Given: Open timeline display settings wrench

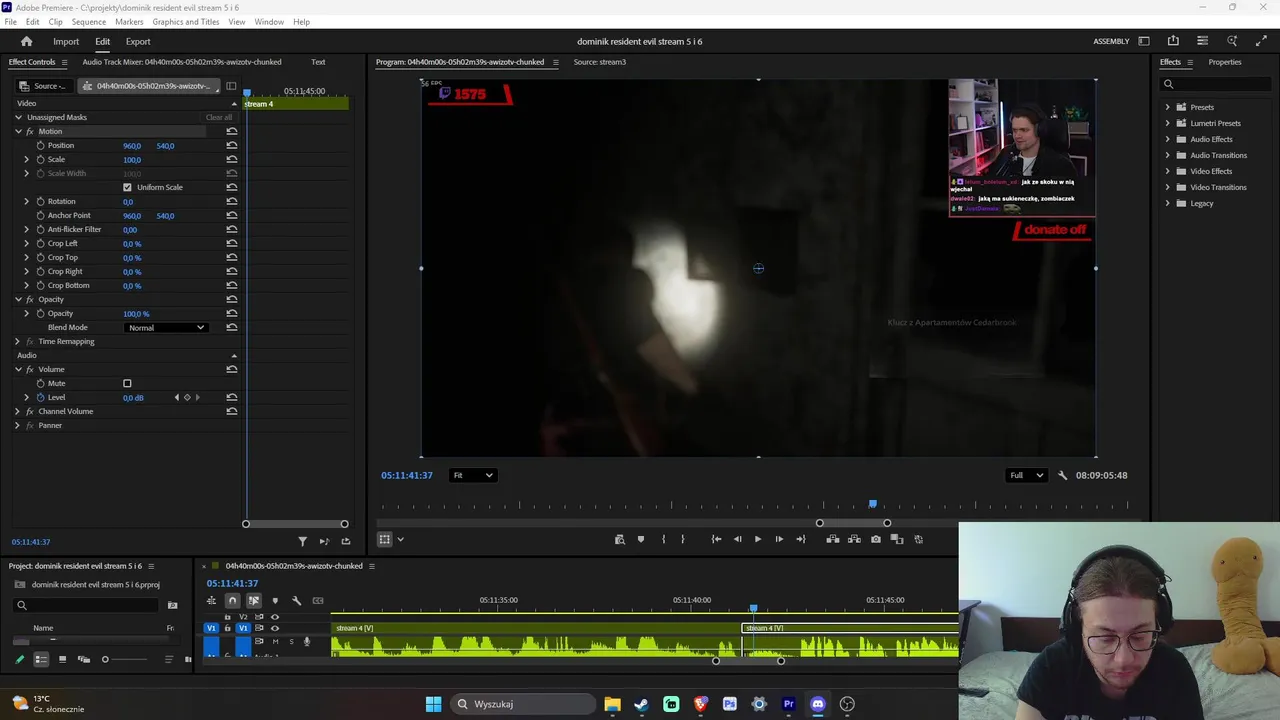Looking at the screenshot, I should [296, 600].
